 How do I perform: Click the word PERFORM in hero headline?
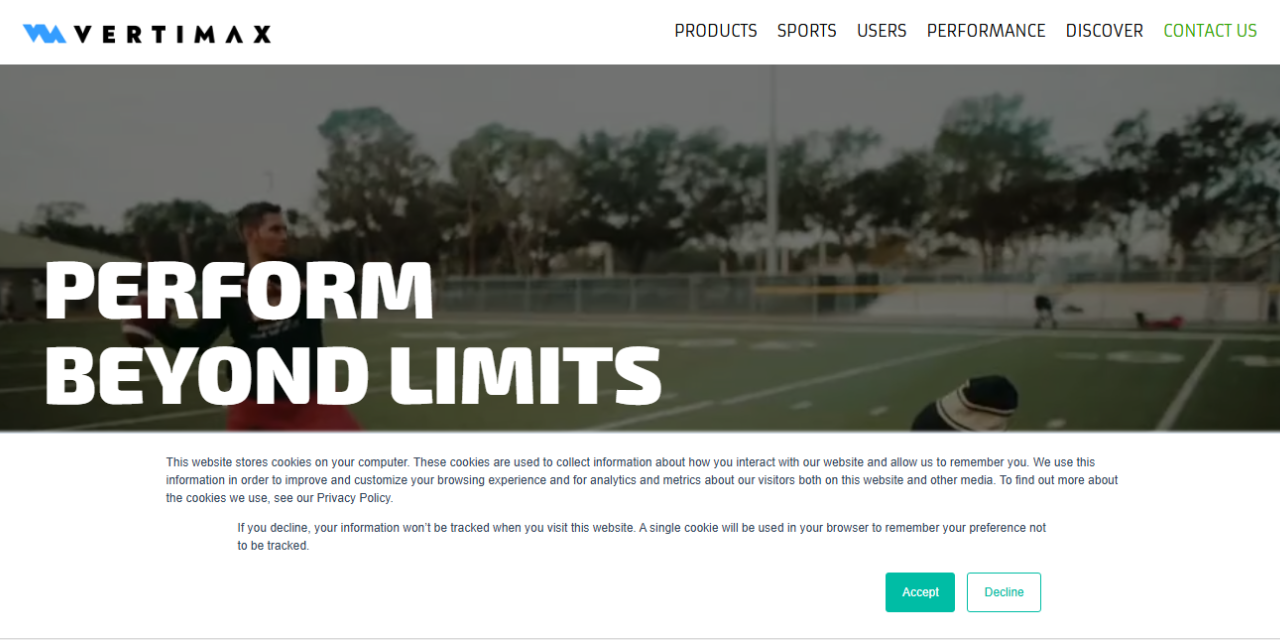click(239, 290)
